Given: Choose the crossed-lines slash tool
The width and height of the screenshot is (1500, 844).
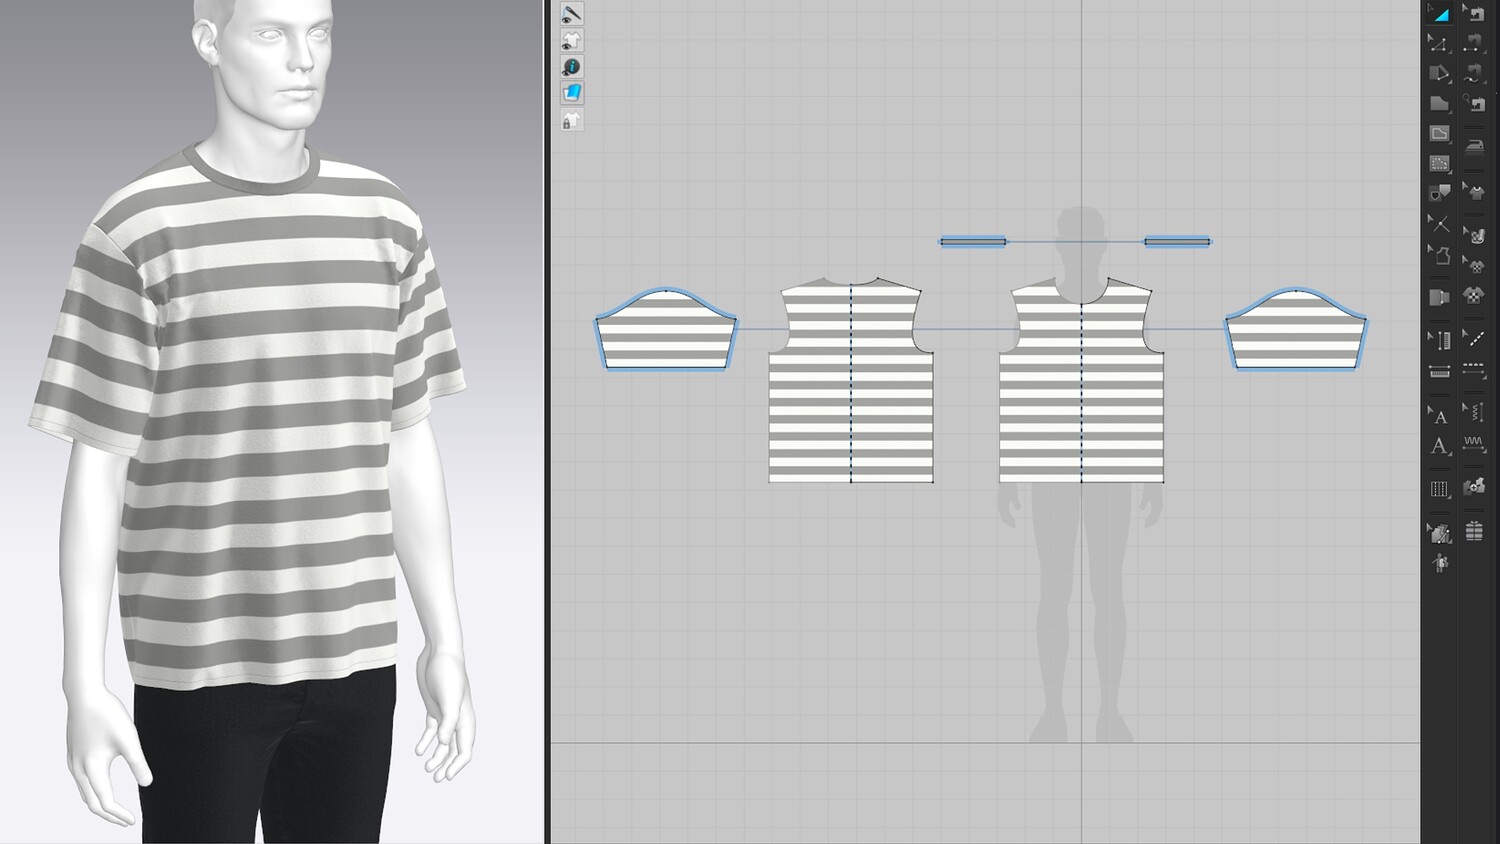Looking at the screenshot, I should pyautogui.click(x=1439, y=224).
